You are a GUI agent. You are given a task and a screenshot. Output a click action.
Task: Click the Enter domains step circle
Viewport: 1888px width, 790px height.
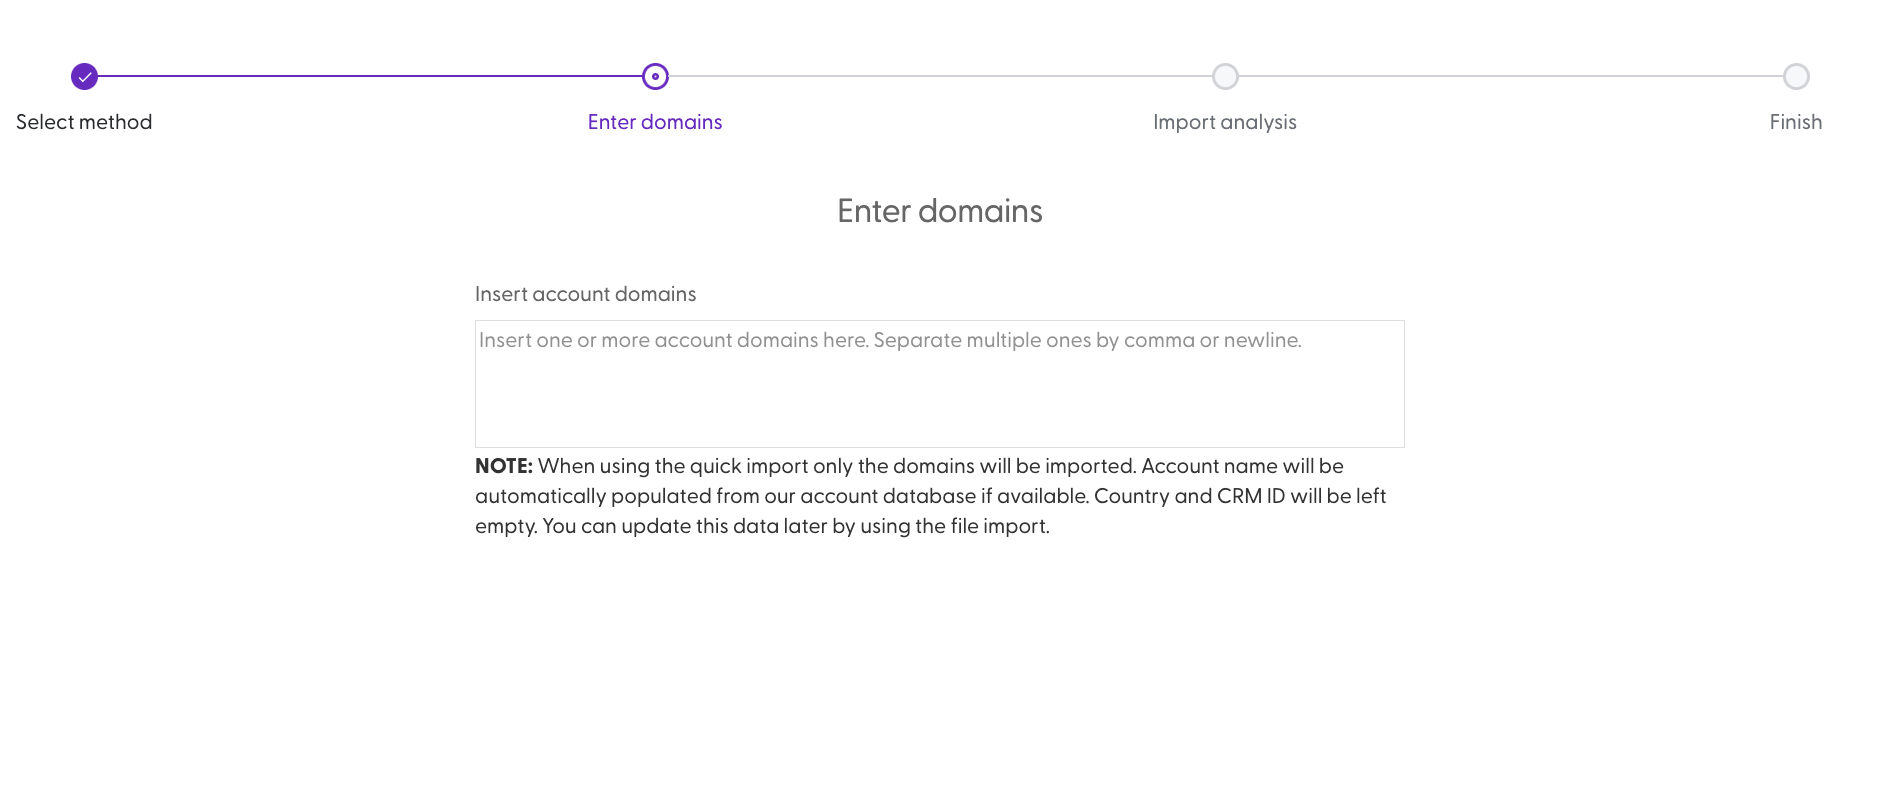coord(655,76)
